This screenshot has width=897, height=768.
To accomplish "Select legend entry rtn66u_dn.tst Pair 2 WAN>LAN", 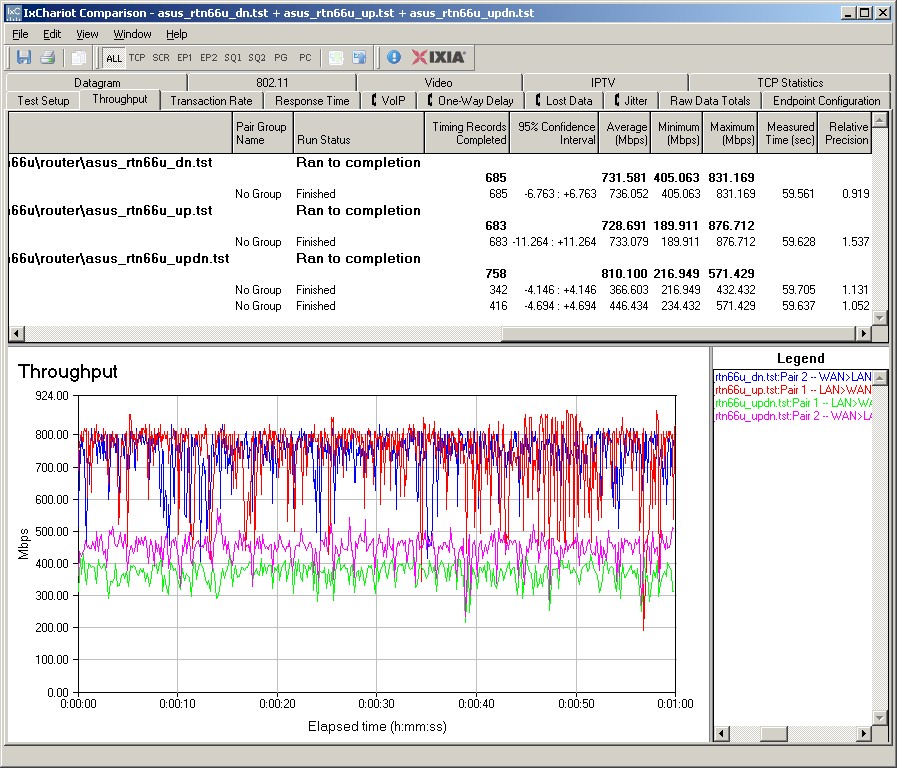I will [793, 377].
